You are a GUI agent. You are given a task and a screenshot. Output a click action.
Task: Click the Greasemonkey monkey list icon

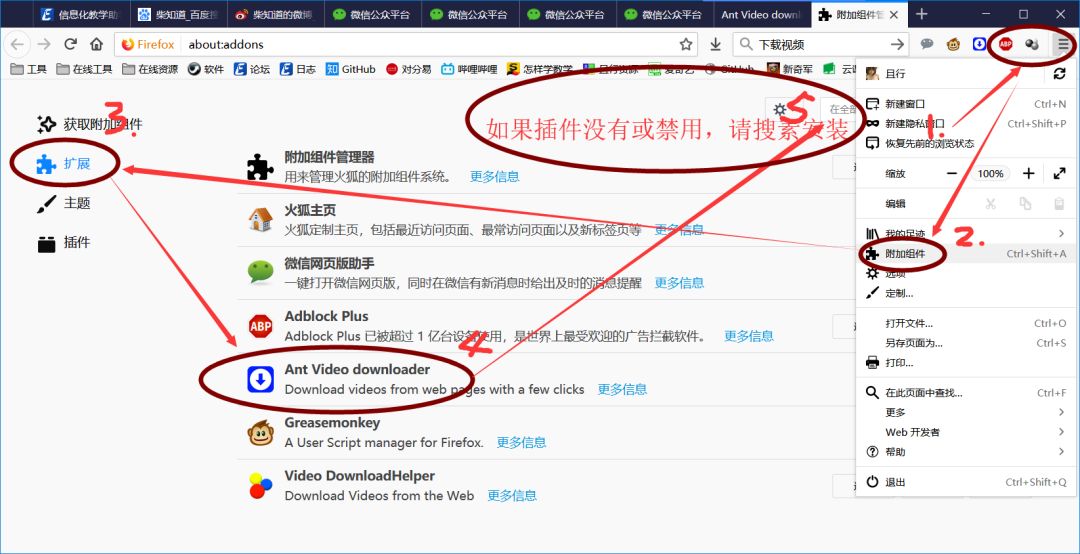tap(260, 433)
